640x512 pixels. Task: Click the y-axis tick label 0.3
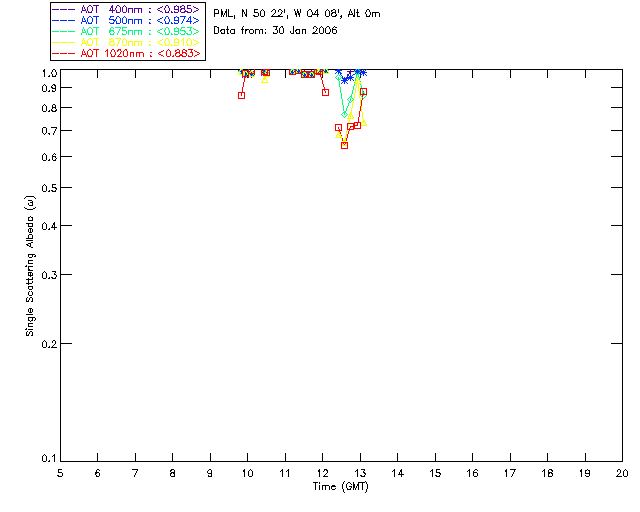(x=49, y=275)
